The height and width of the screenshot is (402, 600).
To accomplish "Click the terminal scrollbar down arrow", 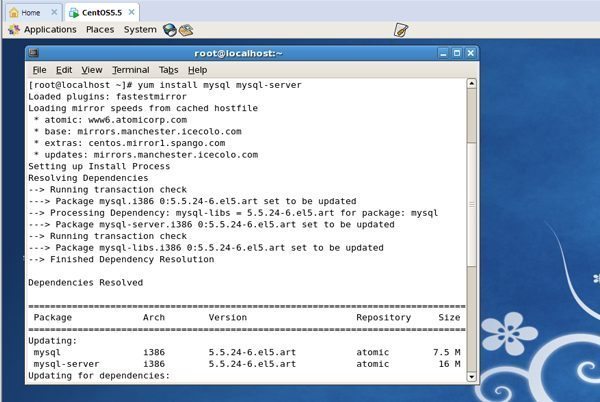I will (471, 377).
